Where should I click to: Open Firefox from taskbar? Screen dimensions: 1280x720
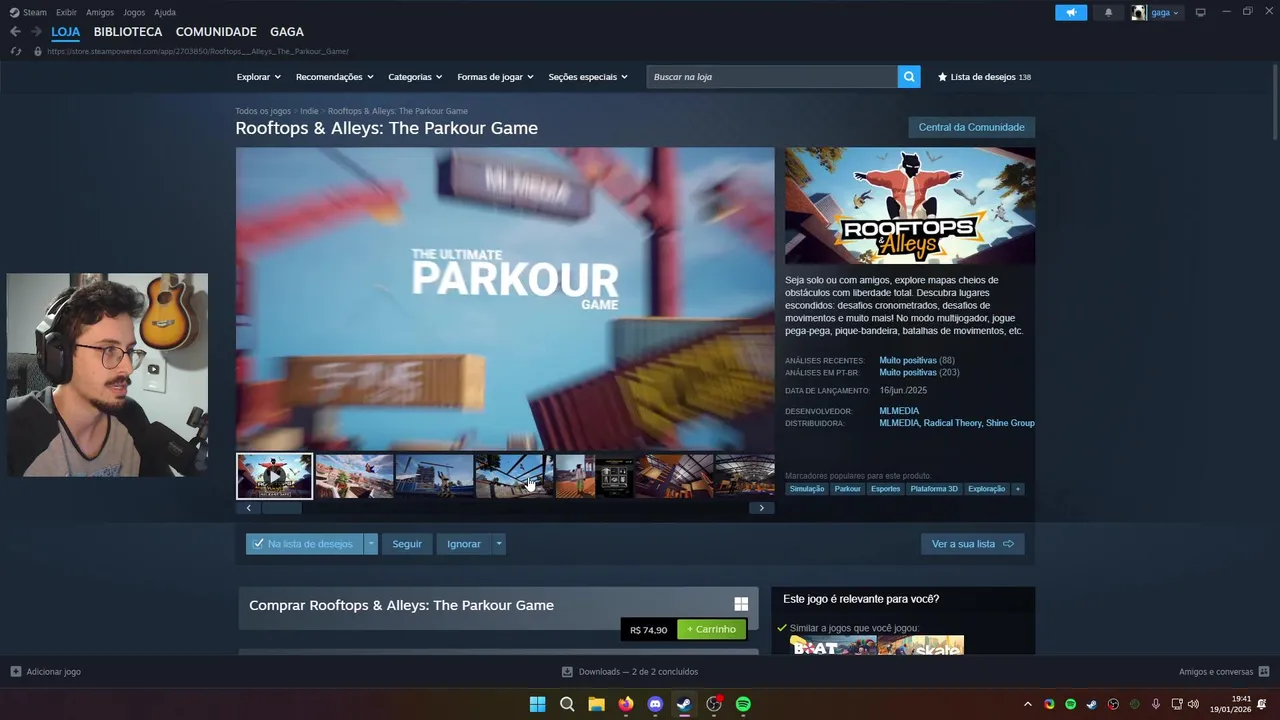tap(625, 704)
